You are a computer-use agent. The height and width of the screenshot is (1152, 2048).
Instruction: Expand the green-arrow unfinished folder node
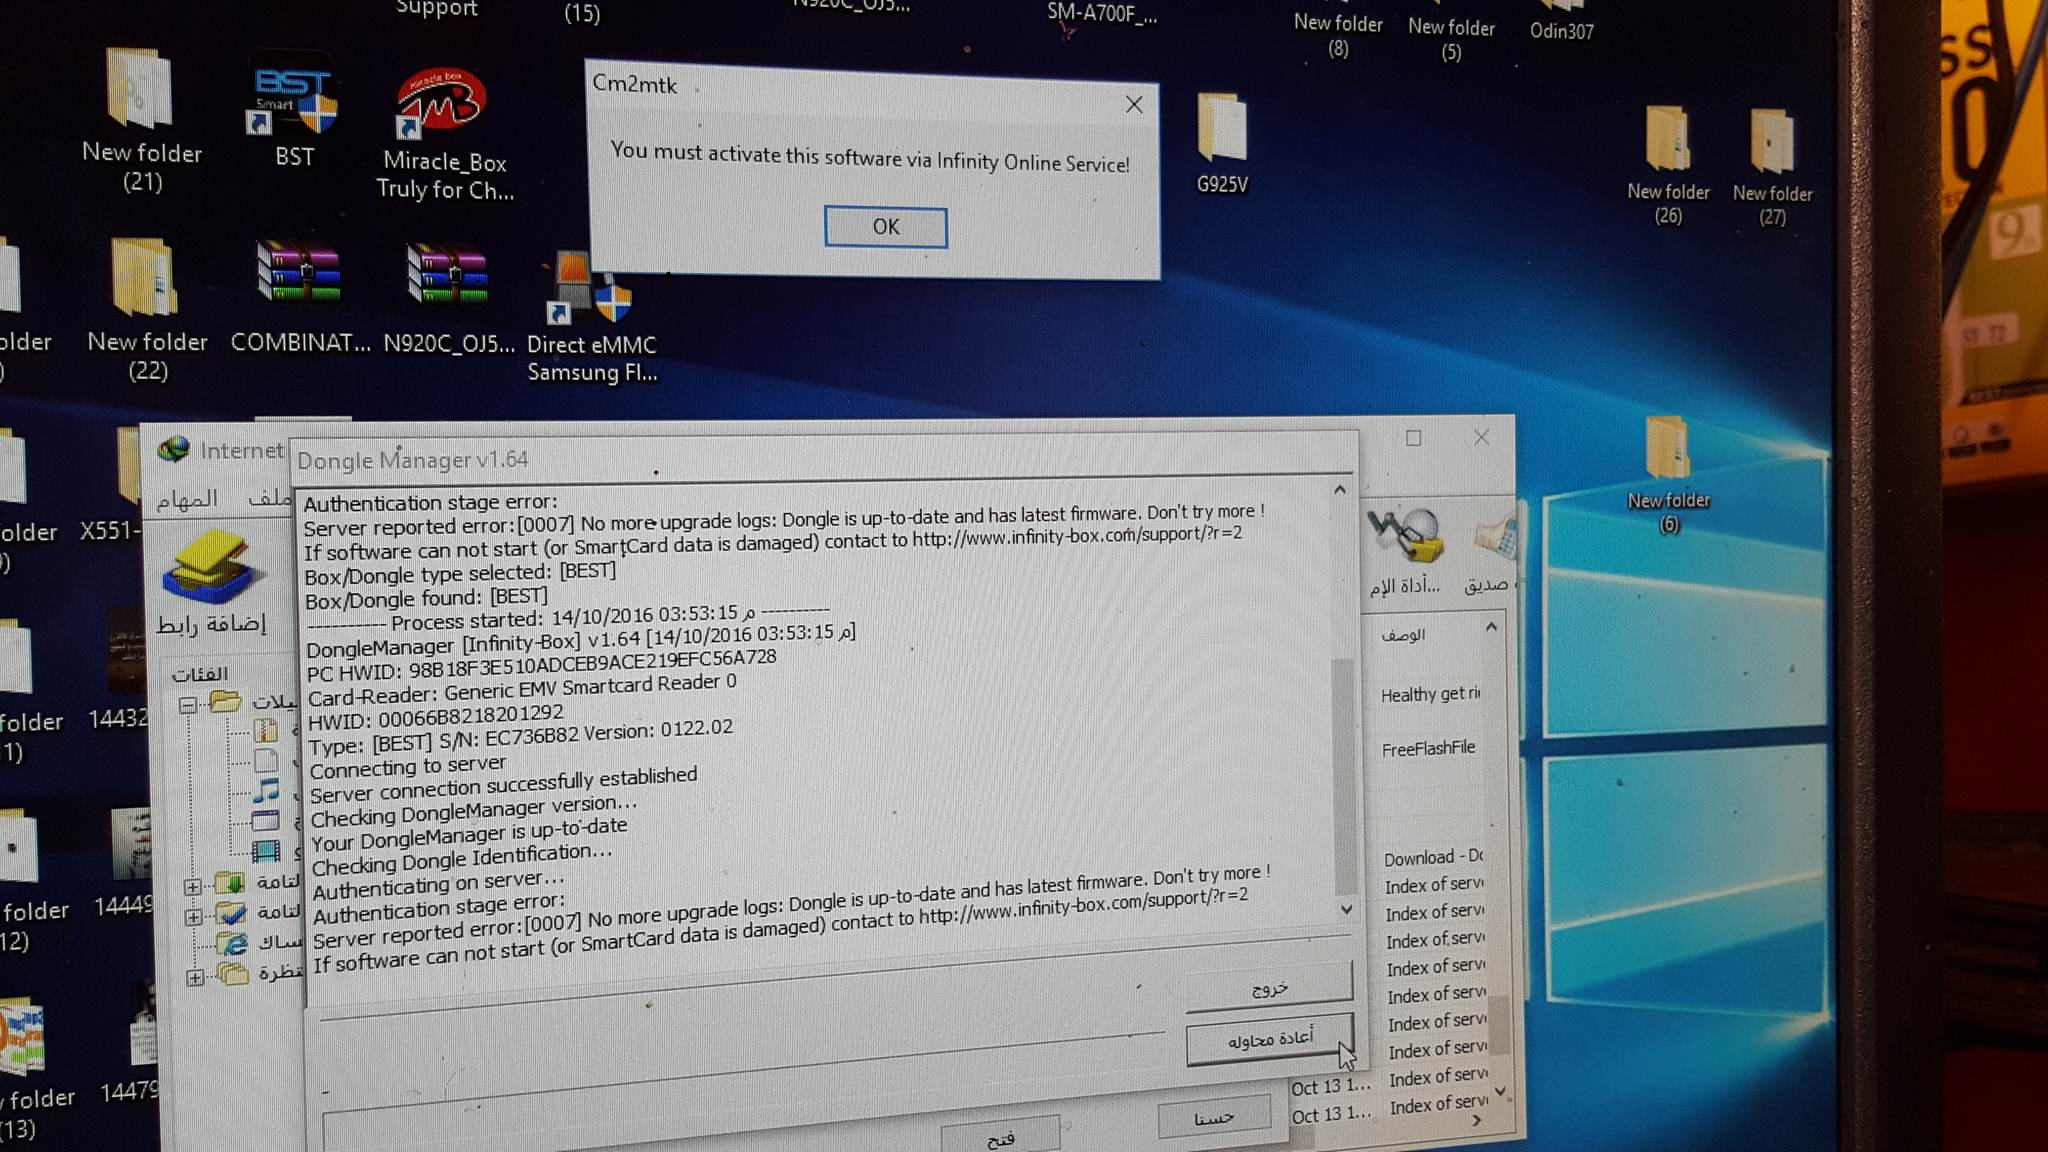point(193,886)
